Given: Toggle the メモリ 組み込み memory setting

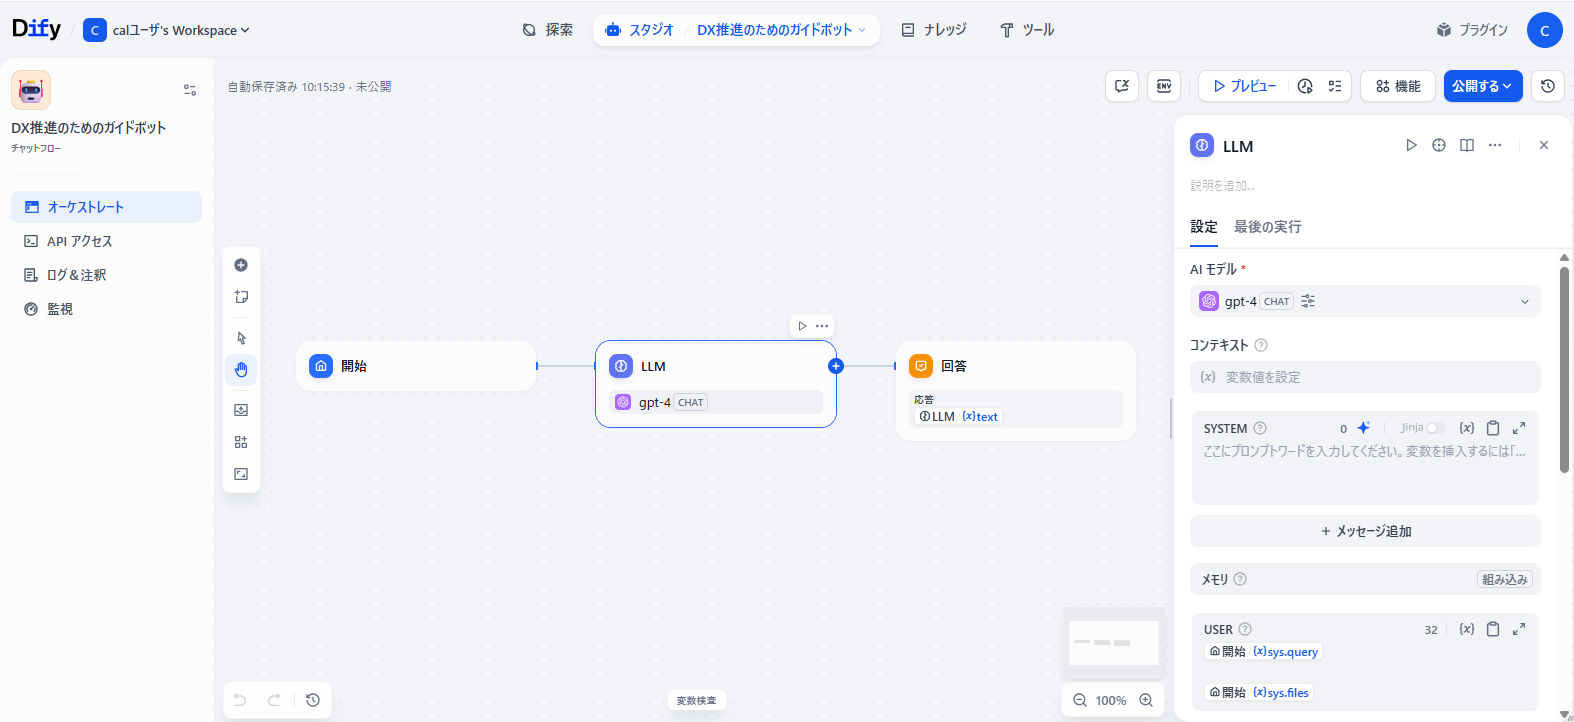Looking at the screenshot, I should pyautogui.click(x=1504, y=579).
